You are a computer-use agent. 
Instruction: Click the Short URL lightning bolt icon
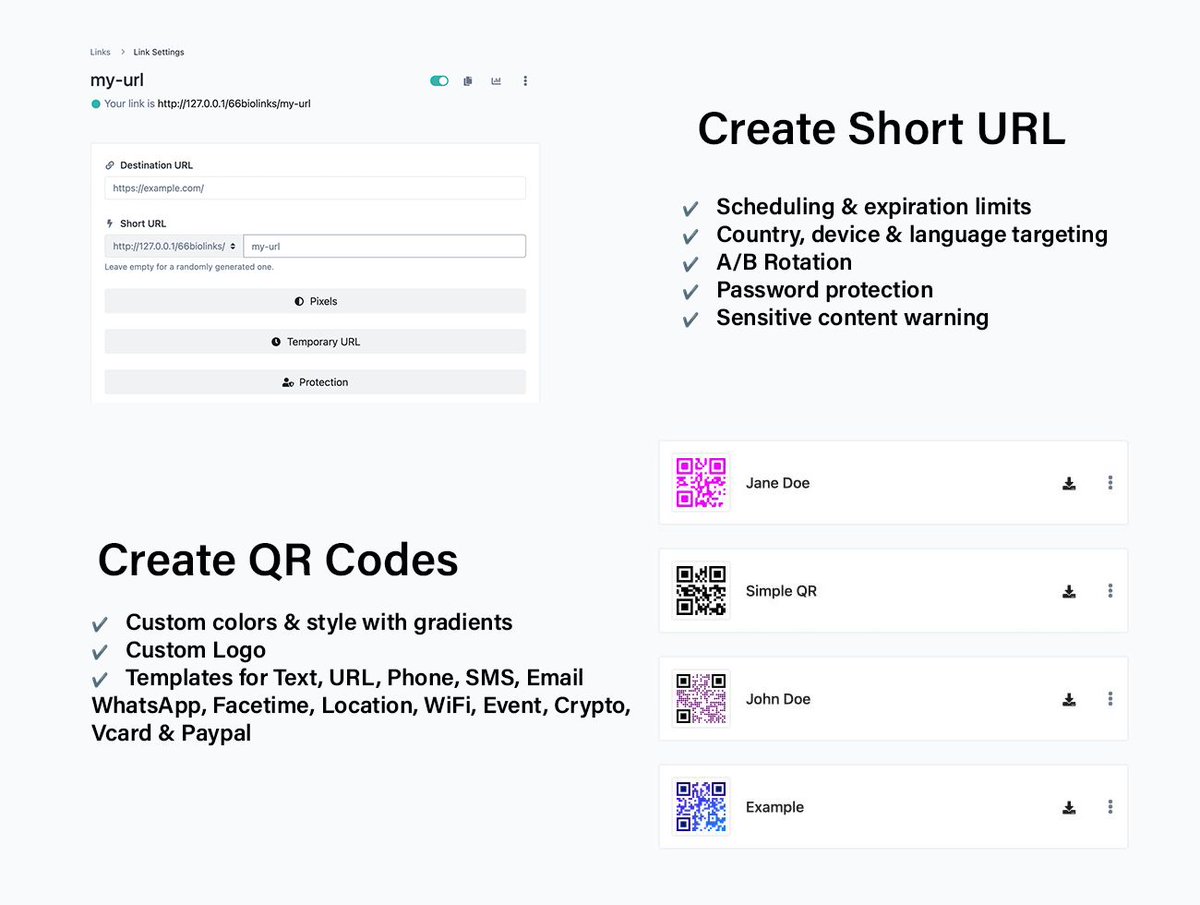pyautogui.click(x=110, y=224)
